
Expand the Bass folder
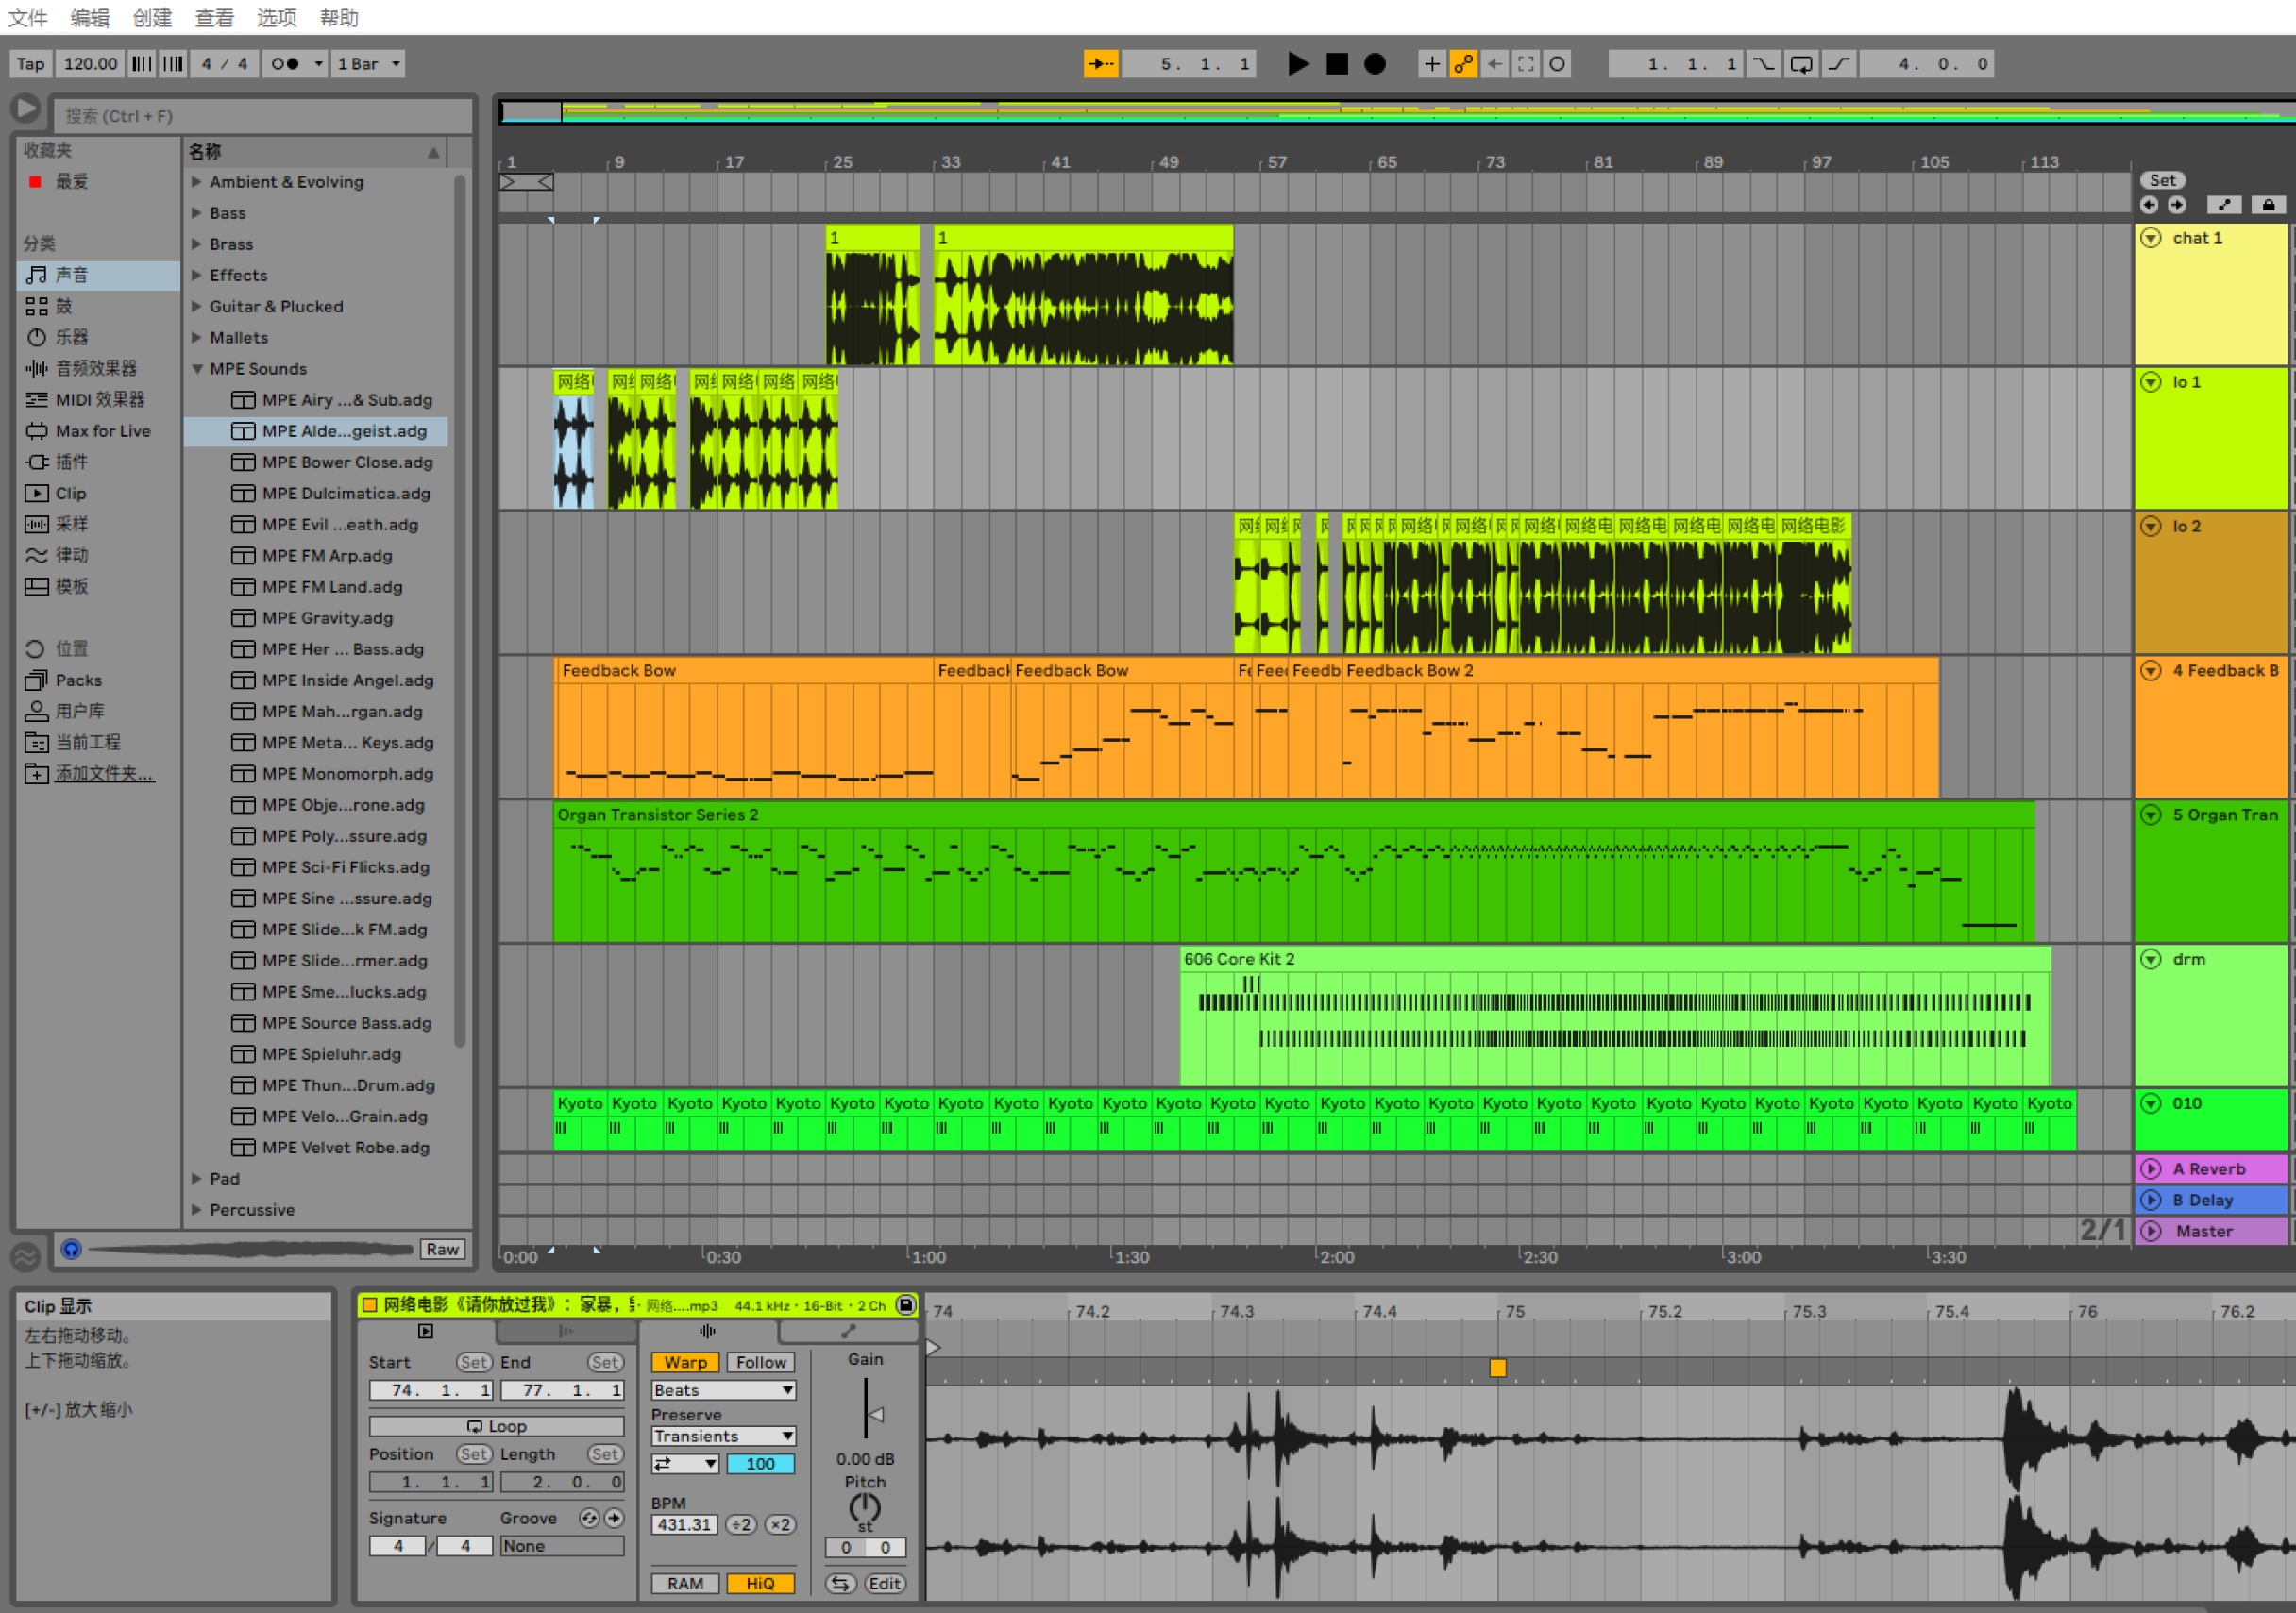point(197,213)
